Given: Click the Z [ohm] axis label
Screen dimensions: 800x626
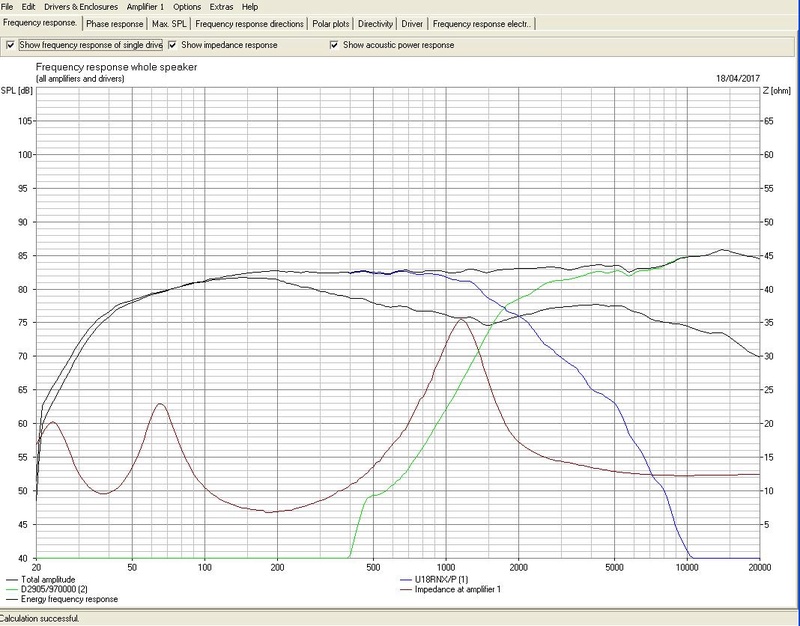Looking at the screenshot, I should tap(777, 91).
